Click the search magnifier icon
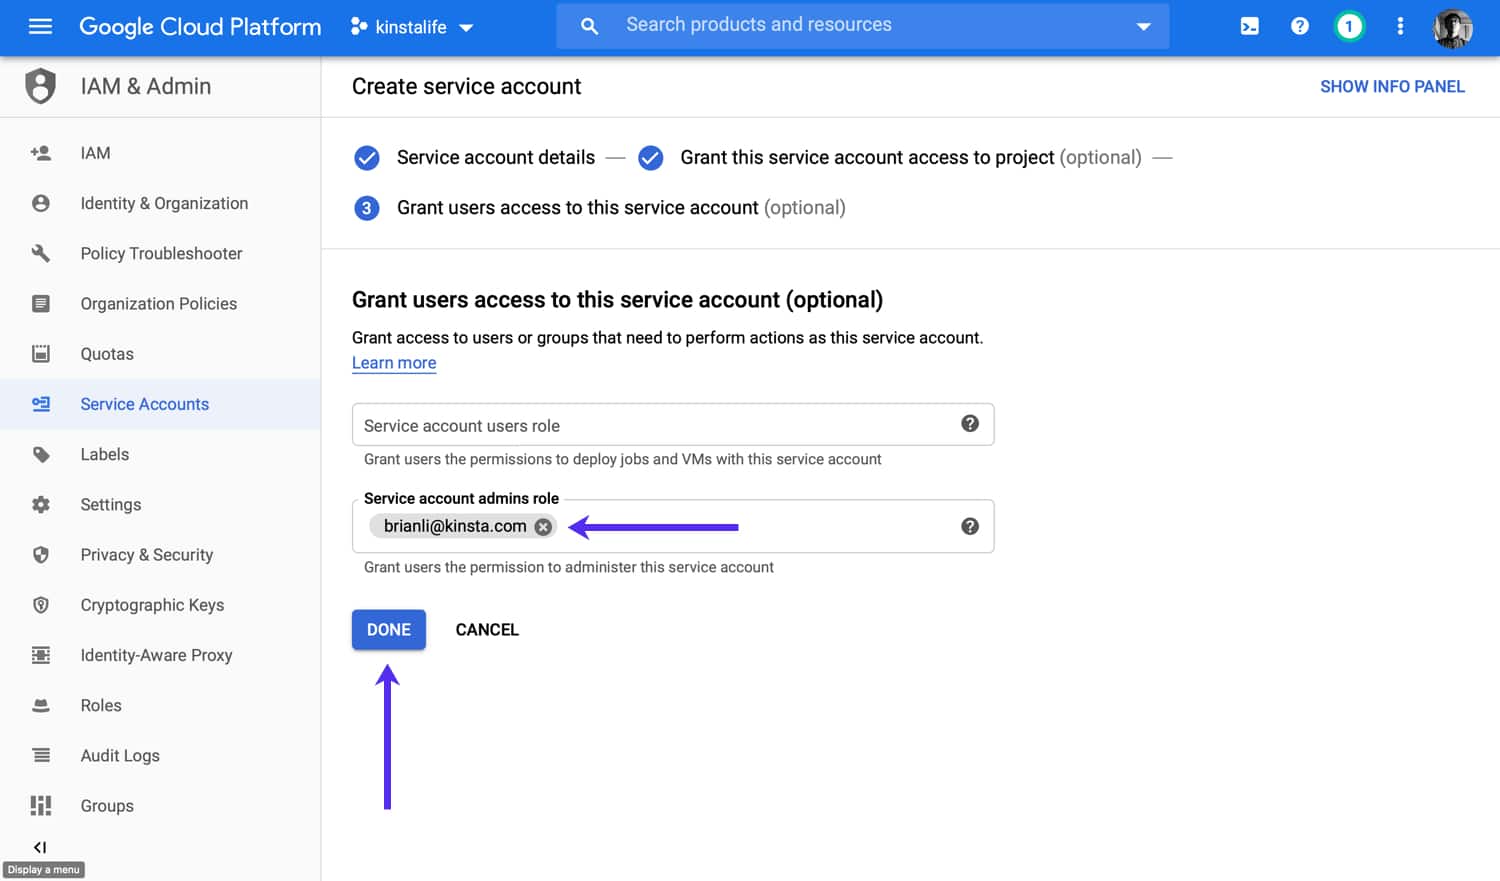This screenshot has width=1500, height=881. point(589,26)
